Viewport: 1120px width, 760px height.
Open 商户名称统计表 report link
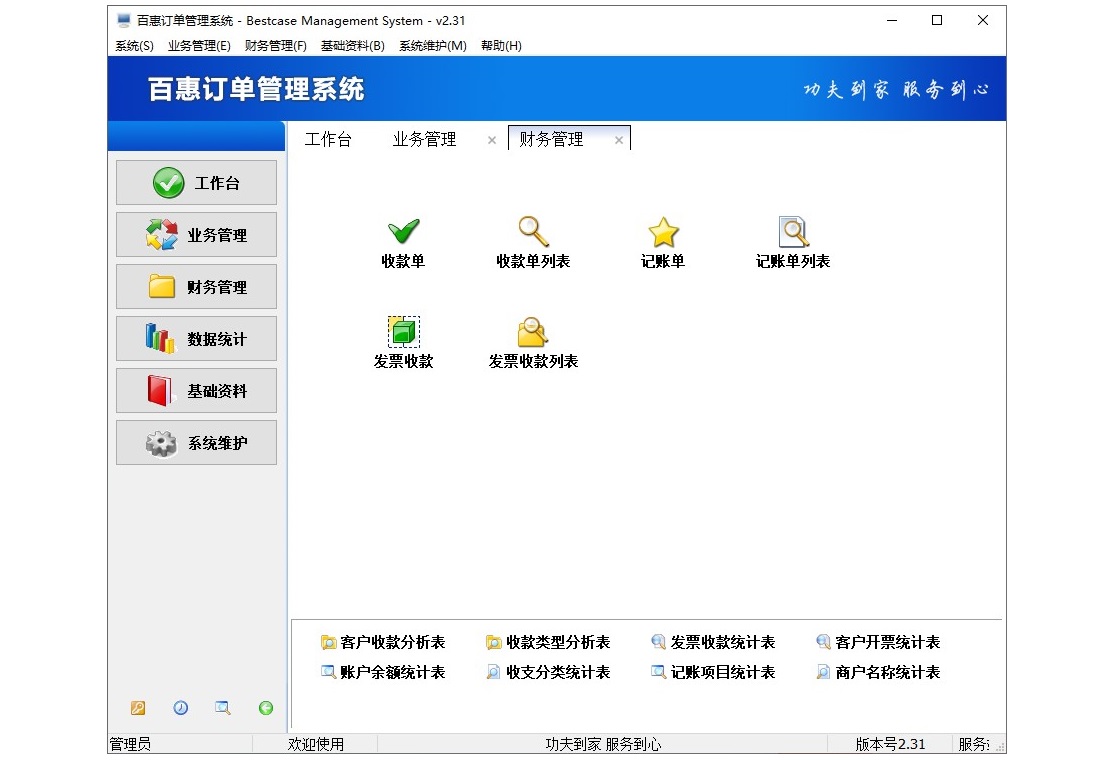tap(886, 672)
